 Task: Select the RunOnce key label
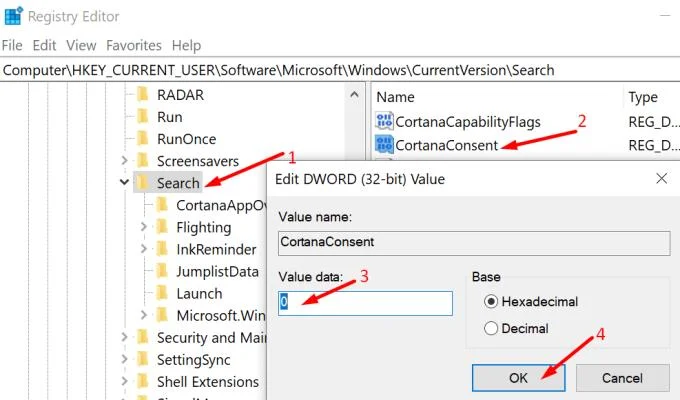(x=186, y=139)
